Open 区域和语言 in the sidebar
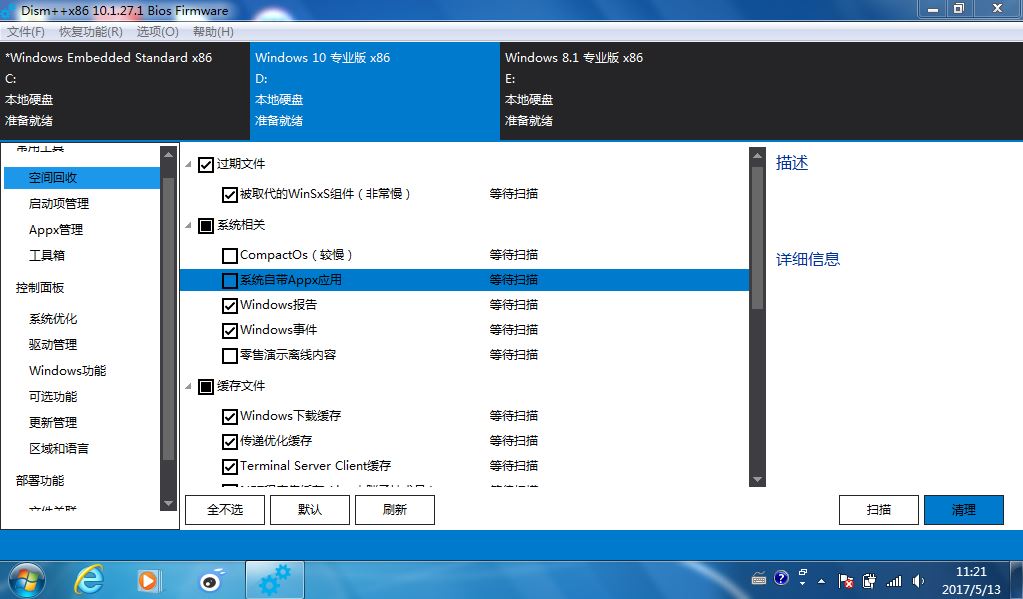The height and width of the screenshot is (599, 1023). tap(59, 448)
